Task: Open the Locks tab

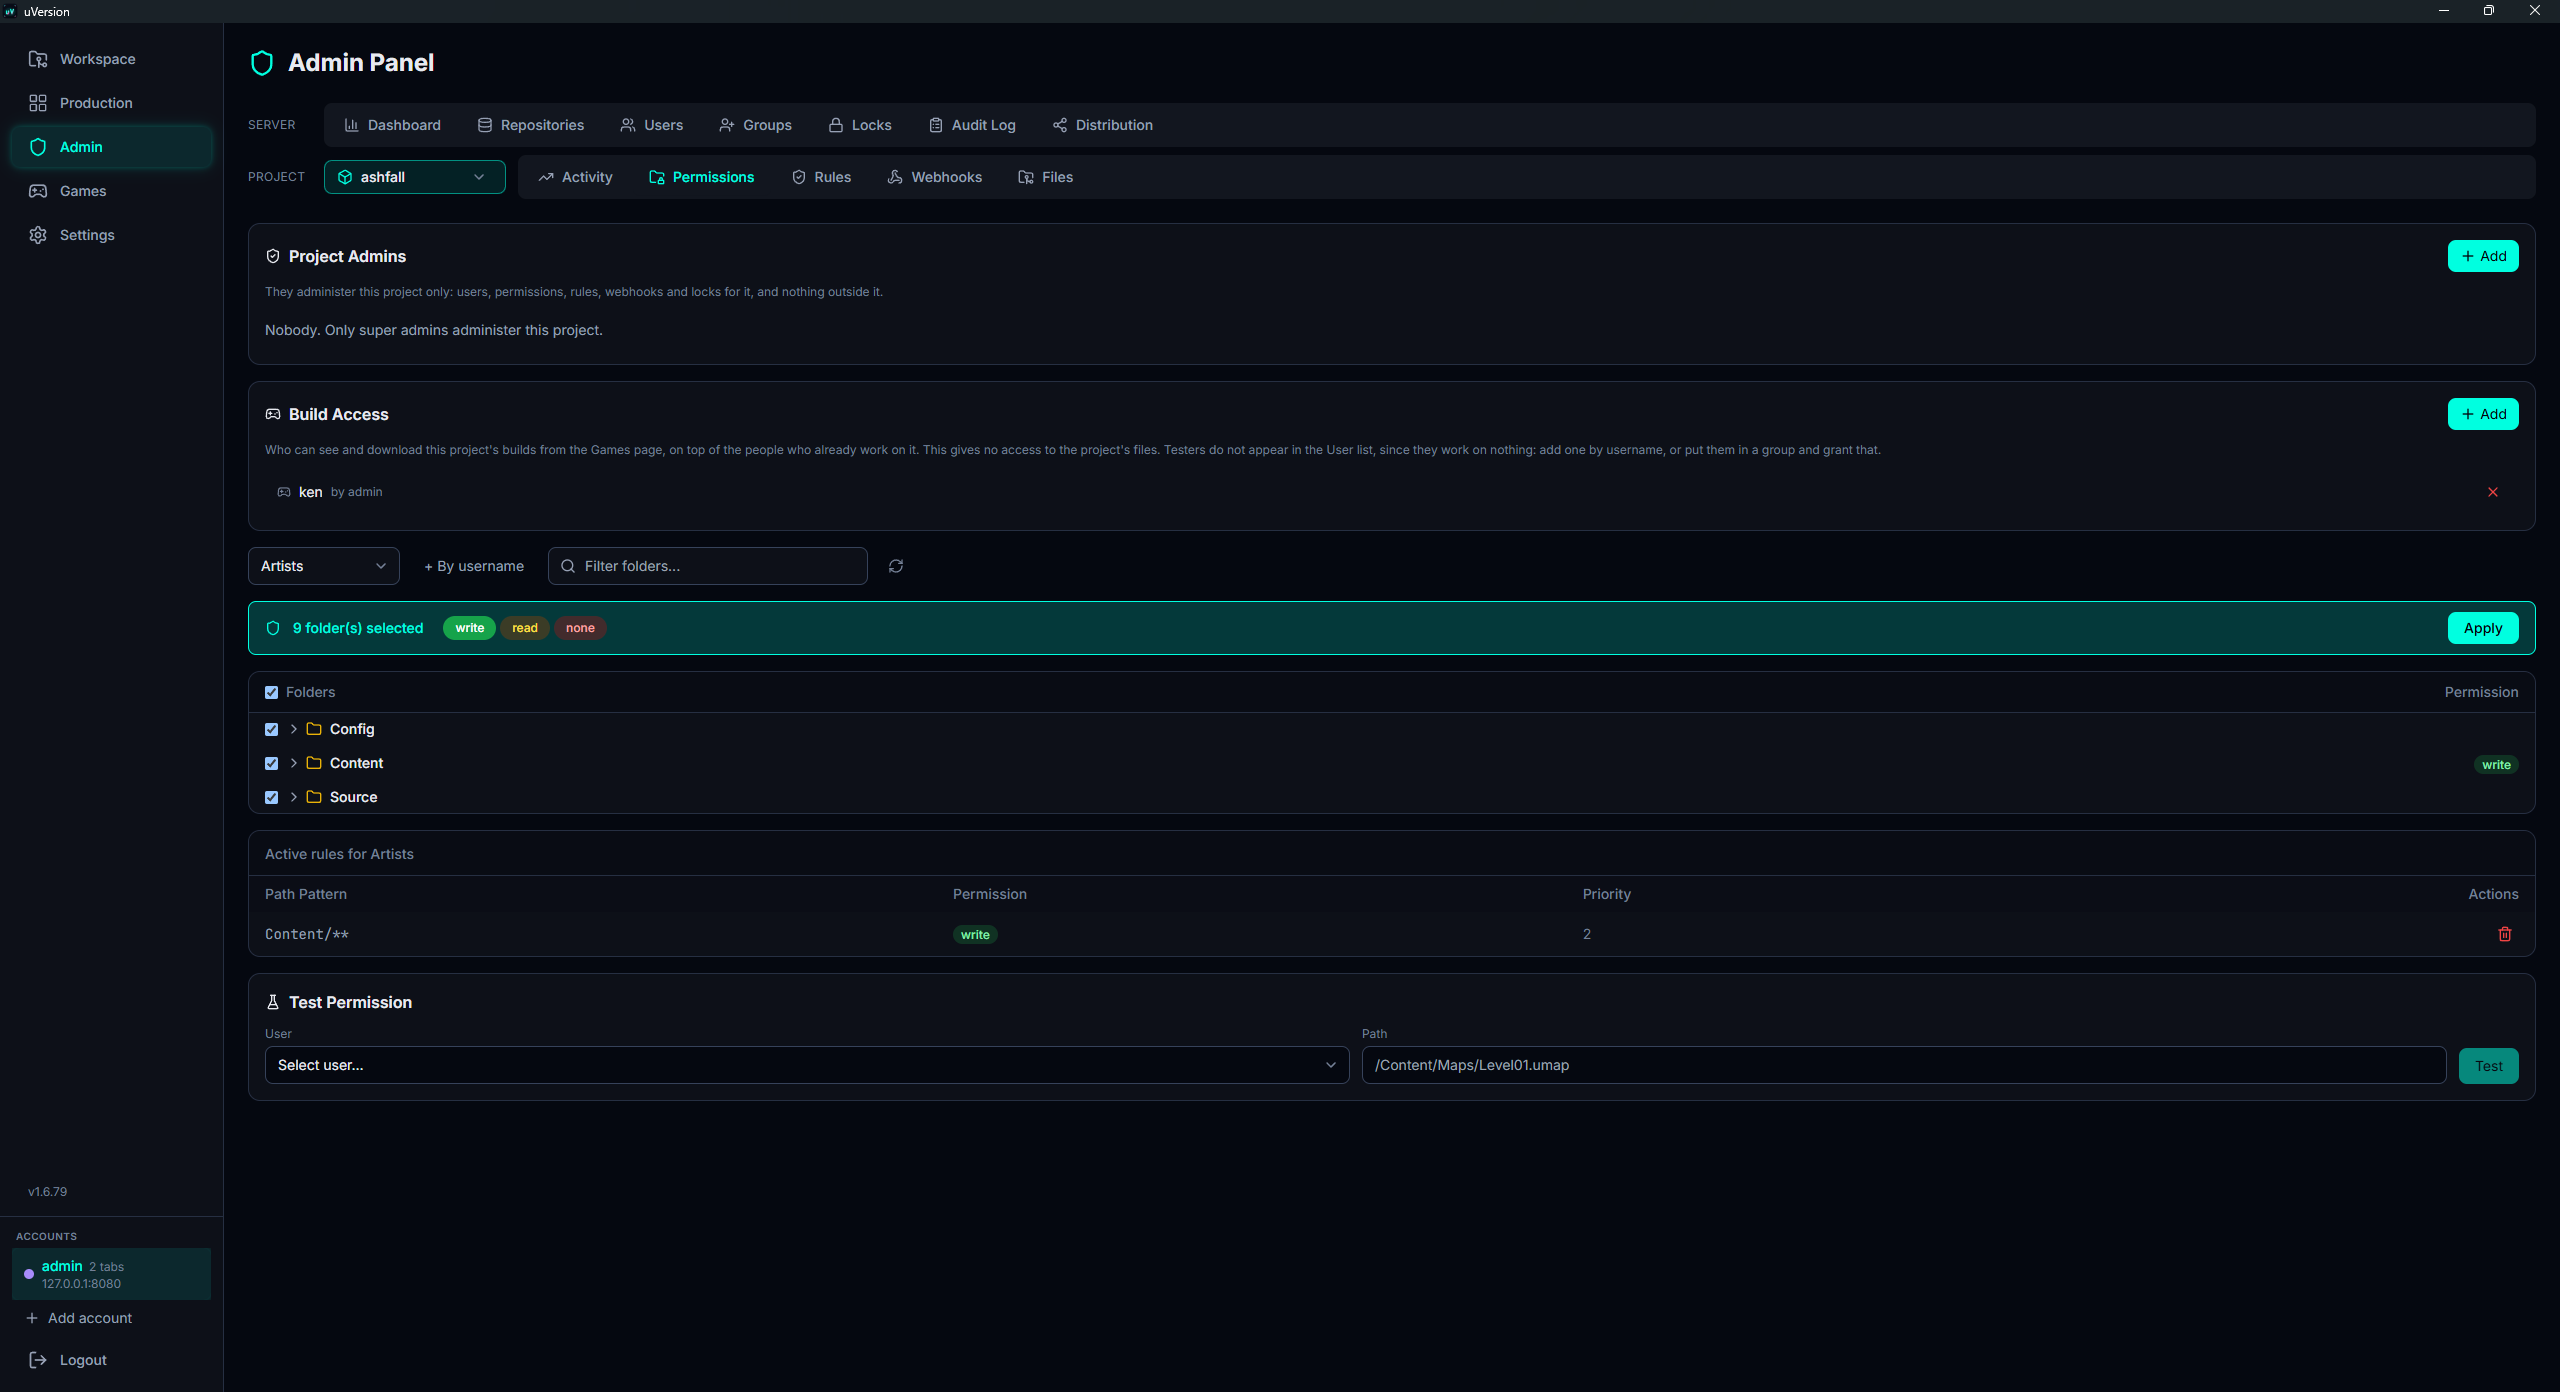Action: pos(860,125)
